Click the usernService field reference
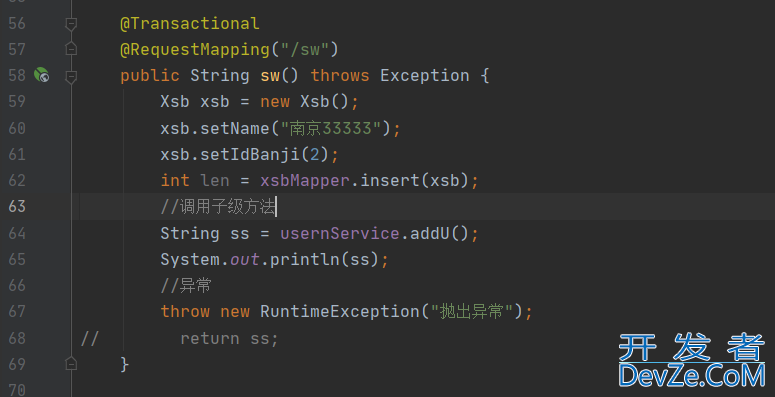775x397 pixels. click(x=340, y=233)
